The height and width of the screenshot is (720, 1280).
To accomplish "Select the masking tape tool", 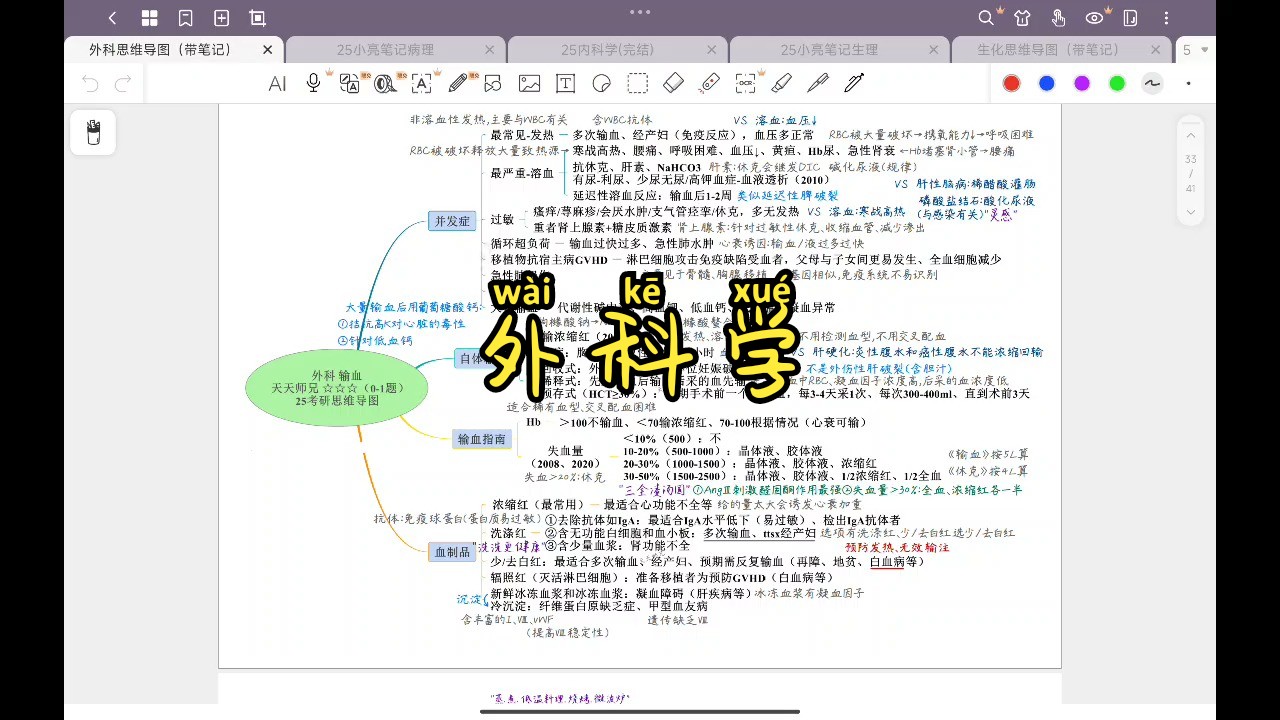I will (385, 84).
